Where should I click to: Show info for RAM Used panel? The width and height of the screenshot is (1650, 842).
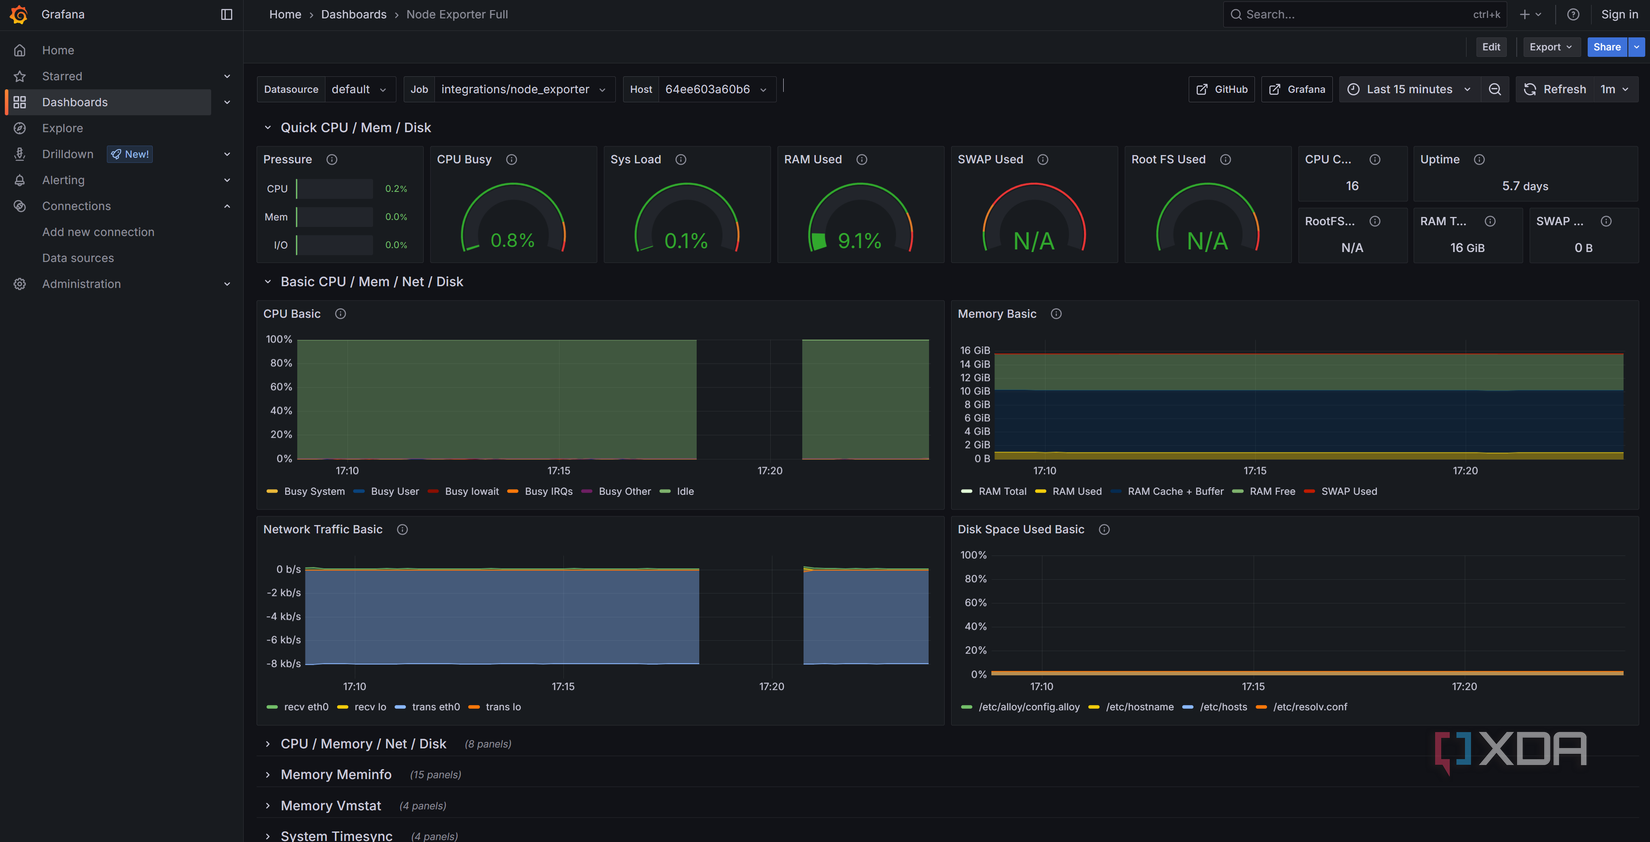(862, 159)
